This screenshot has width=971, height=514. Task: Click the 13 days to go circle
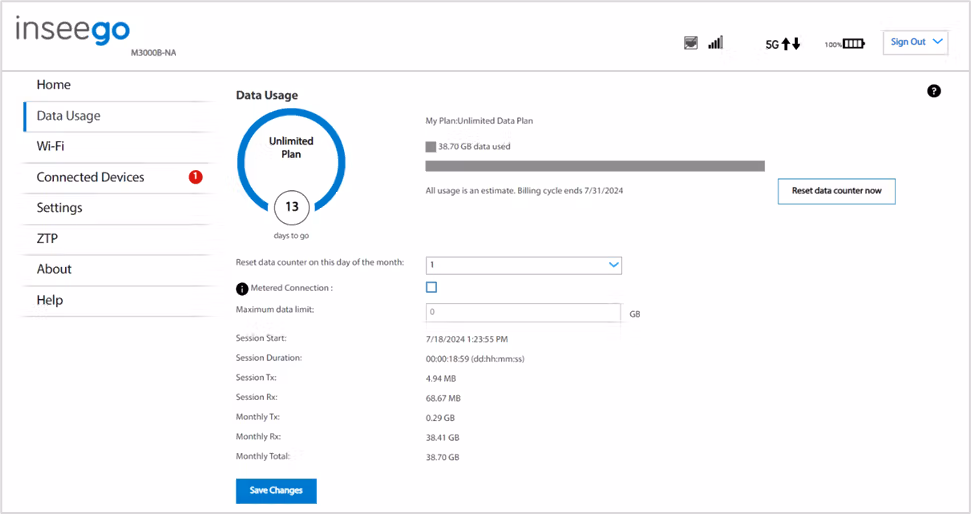[292, 207]
